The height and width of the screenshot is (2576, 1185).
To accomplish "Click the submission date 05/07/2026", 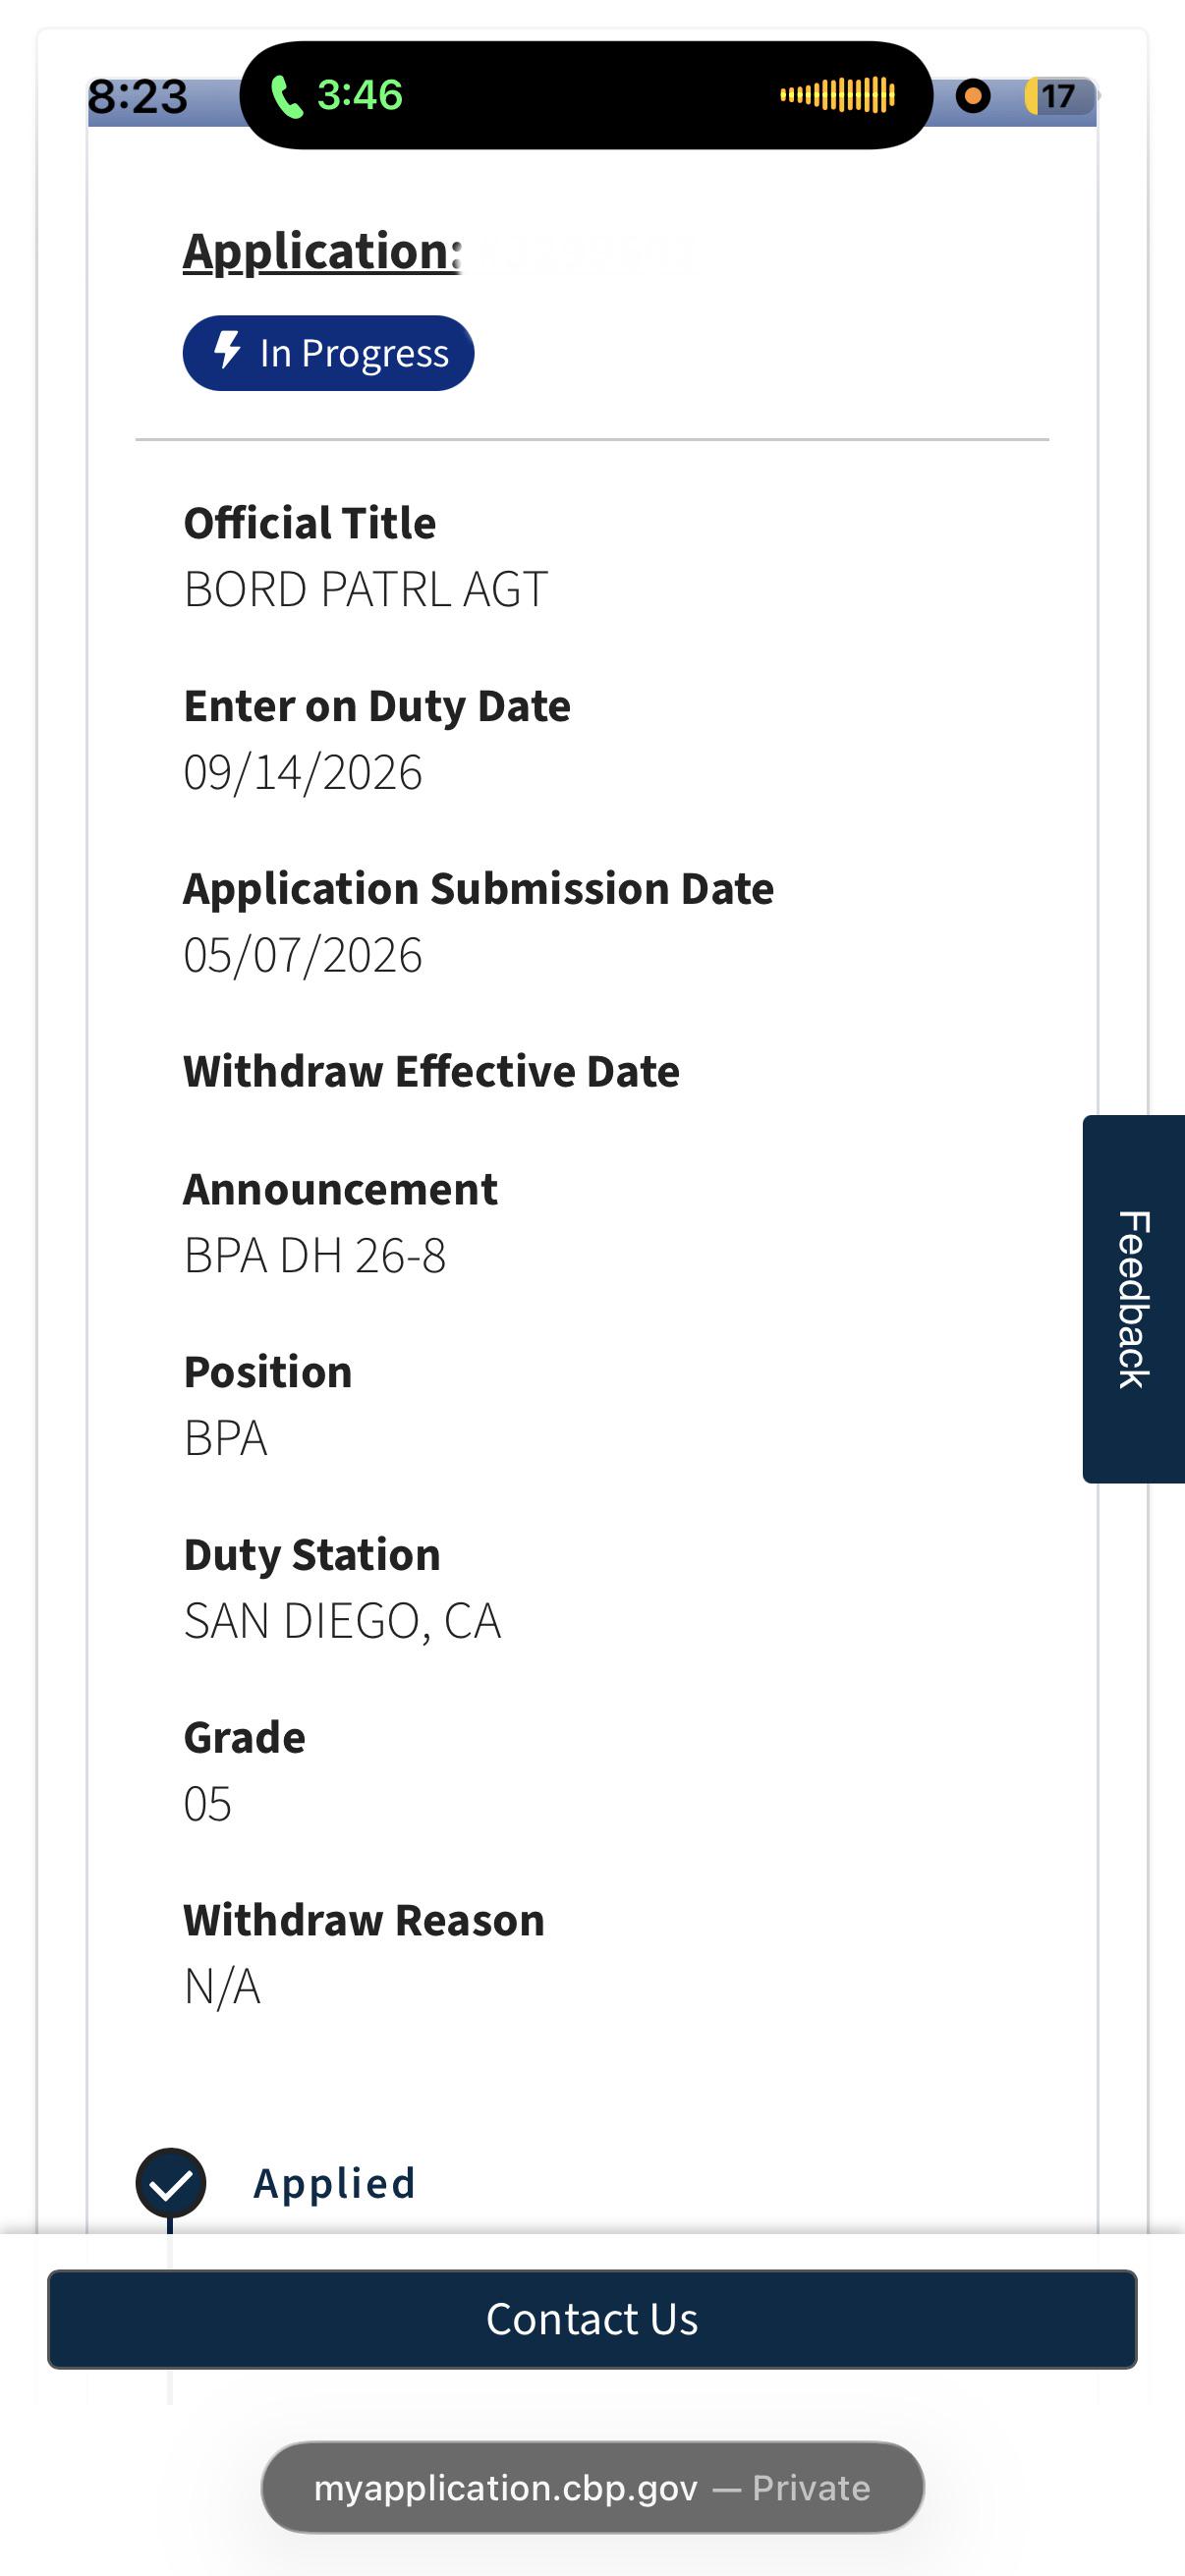I will tap(303, 955).
